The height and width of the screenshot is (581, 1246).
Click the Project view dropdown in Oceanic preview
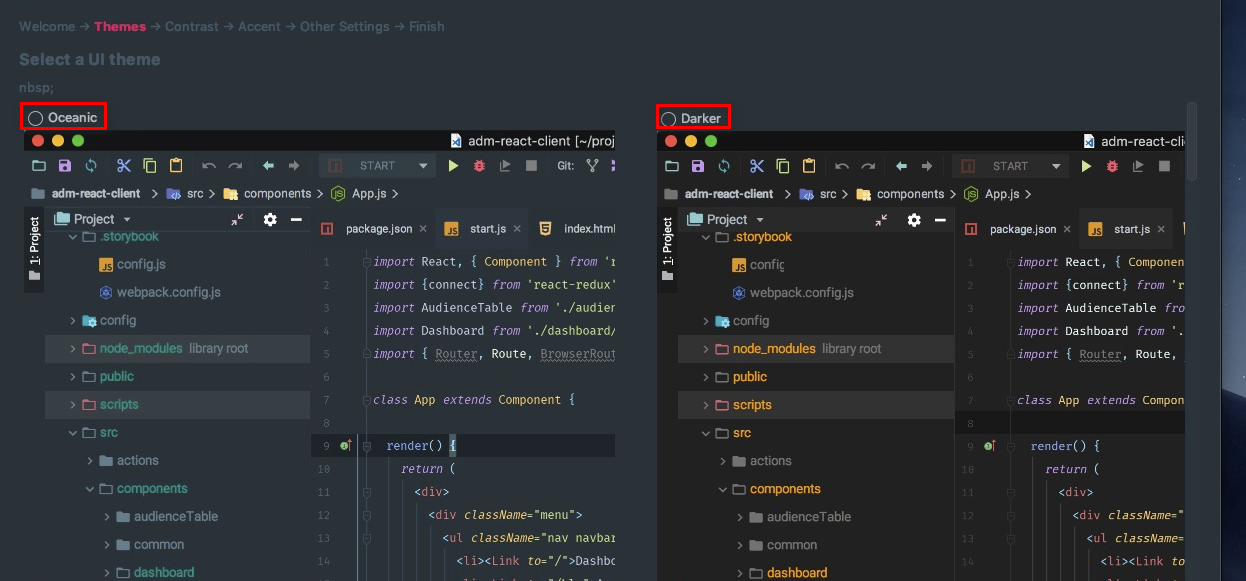(x=92, y=219)
